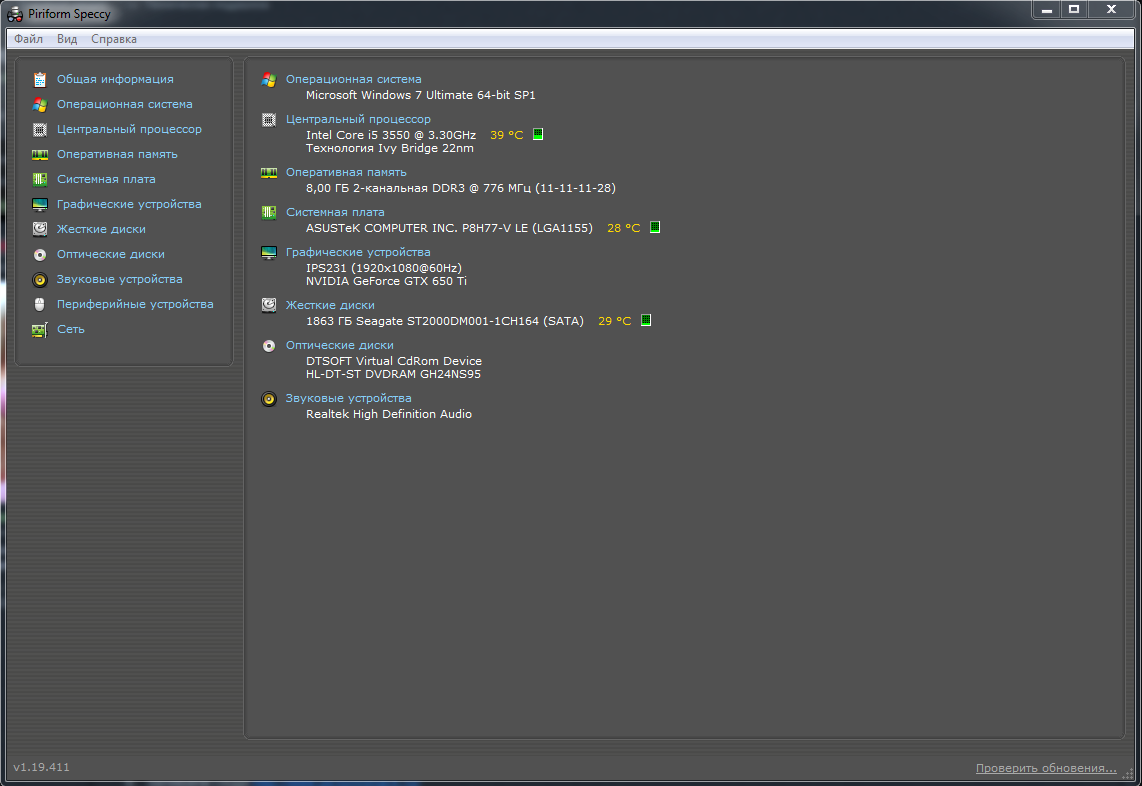Viewport: 1142px width, 786px height.
Task: Open the Файл menu
Action: [28, 39]
